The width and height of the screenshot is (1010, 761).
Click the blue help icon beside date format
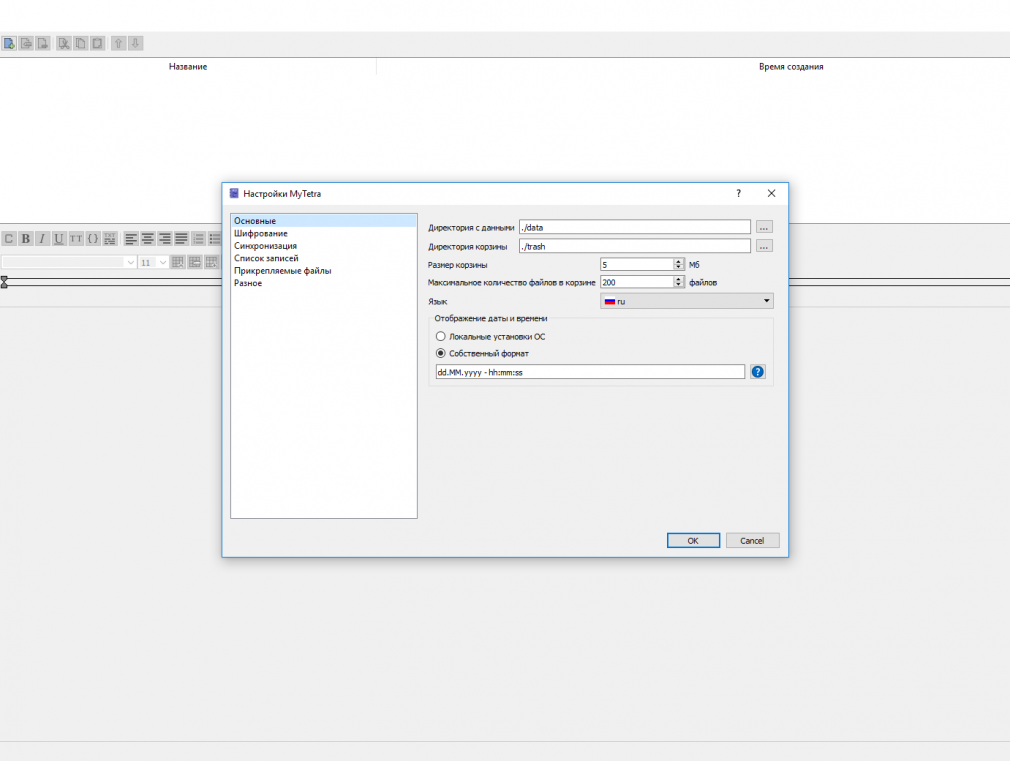758,372
